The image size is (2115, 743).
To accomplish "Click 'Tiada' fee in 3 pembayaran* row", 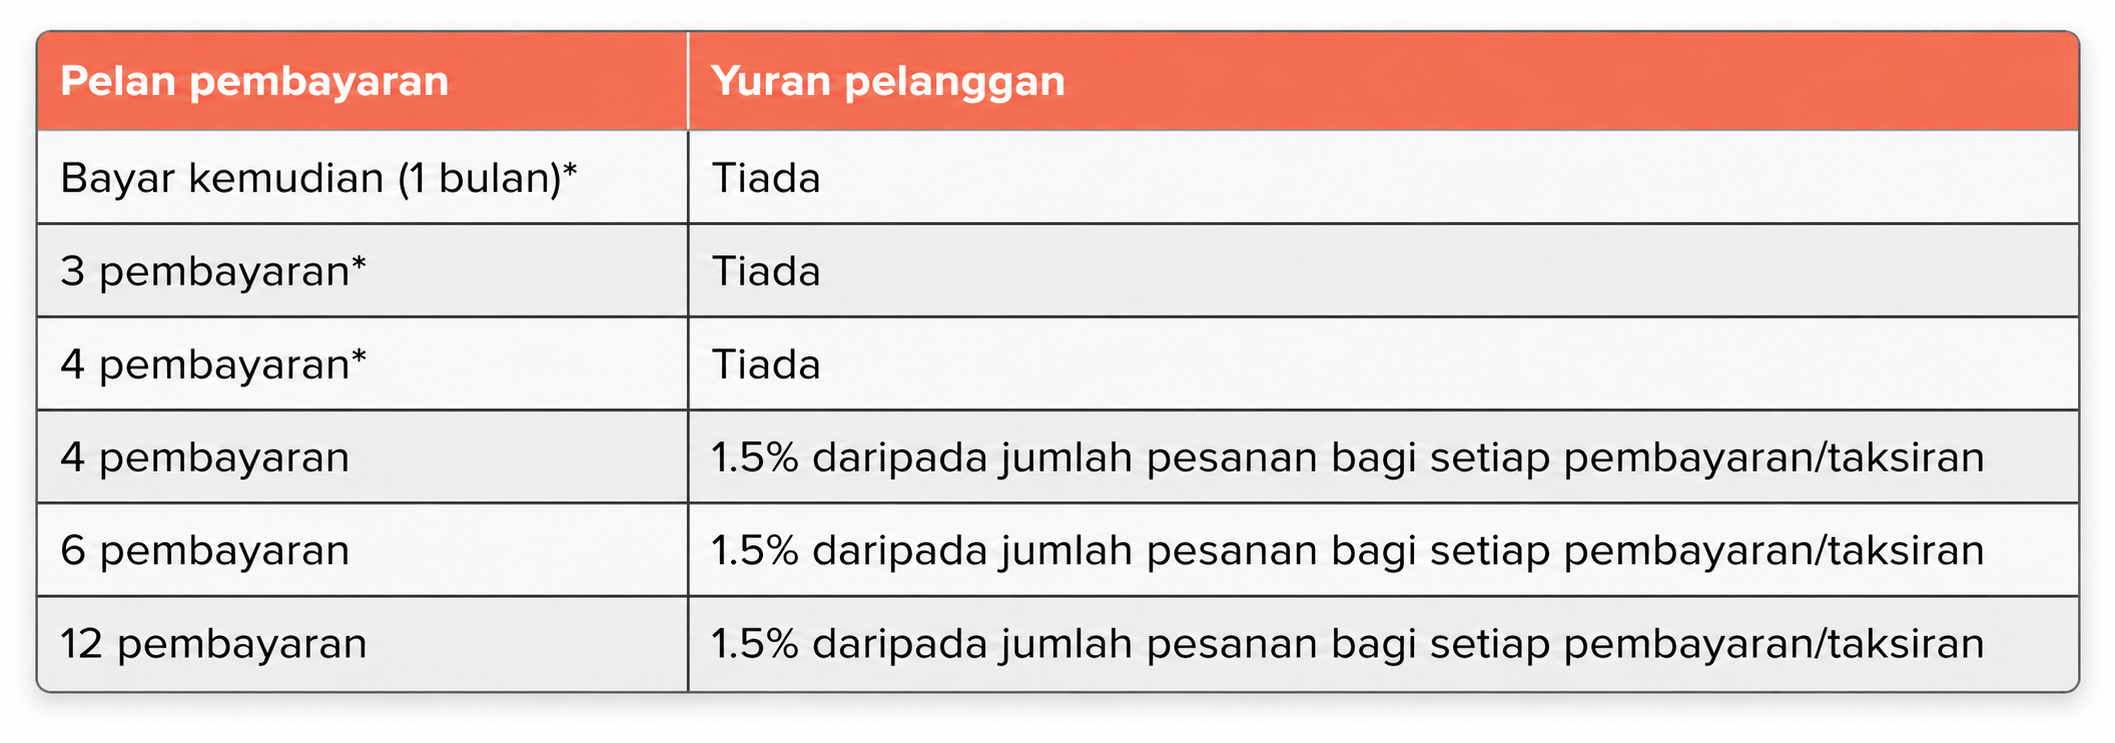I will click(x=766, y=271).
